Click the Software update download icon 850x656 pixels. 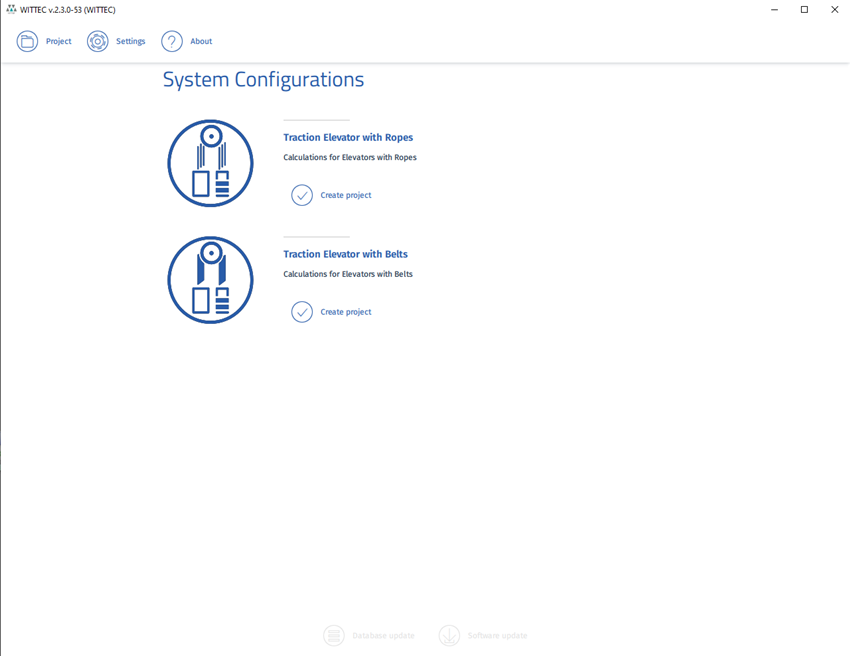[x=449, y=636]
